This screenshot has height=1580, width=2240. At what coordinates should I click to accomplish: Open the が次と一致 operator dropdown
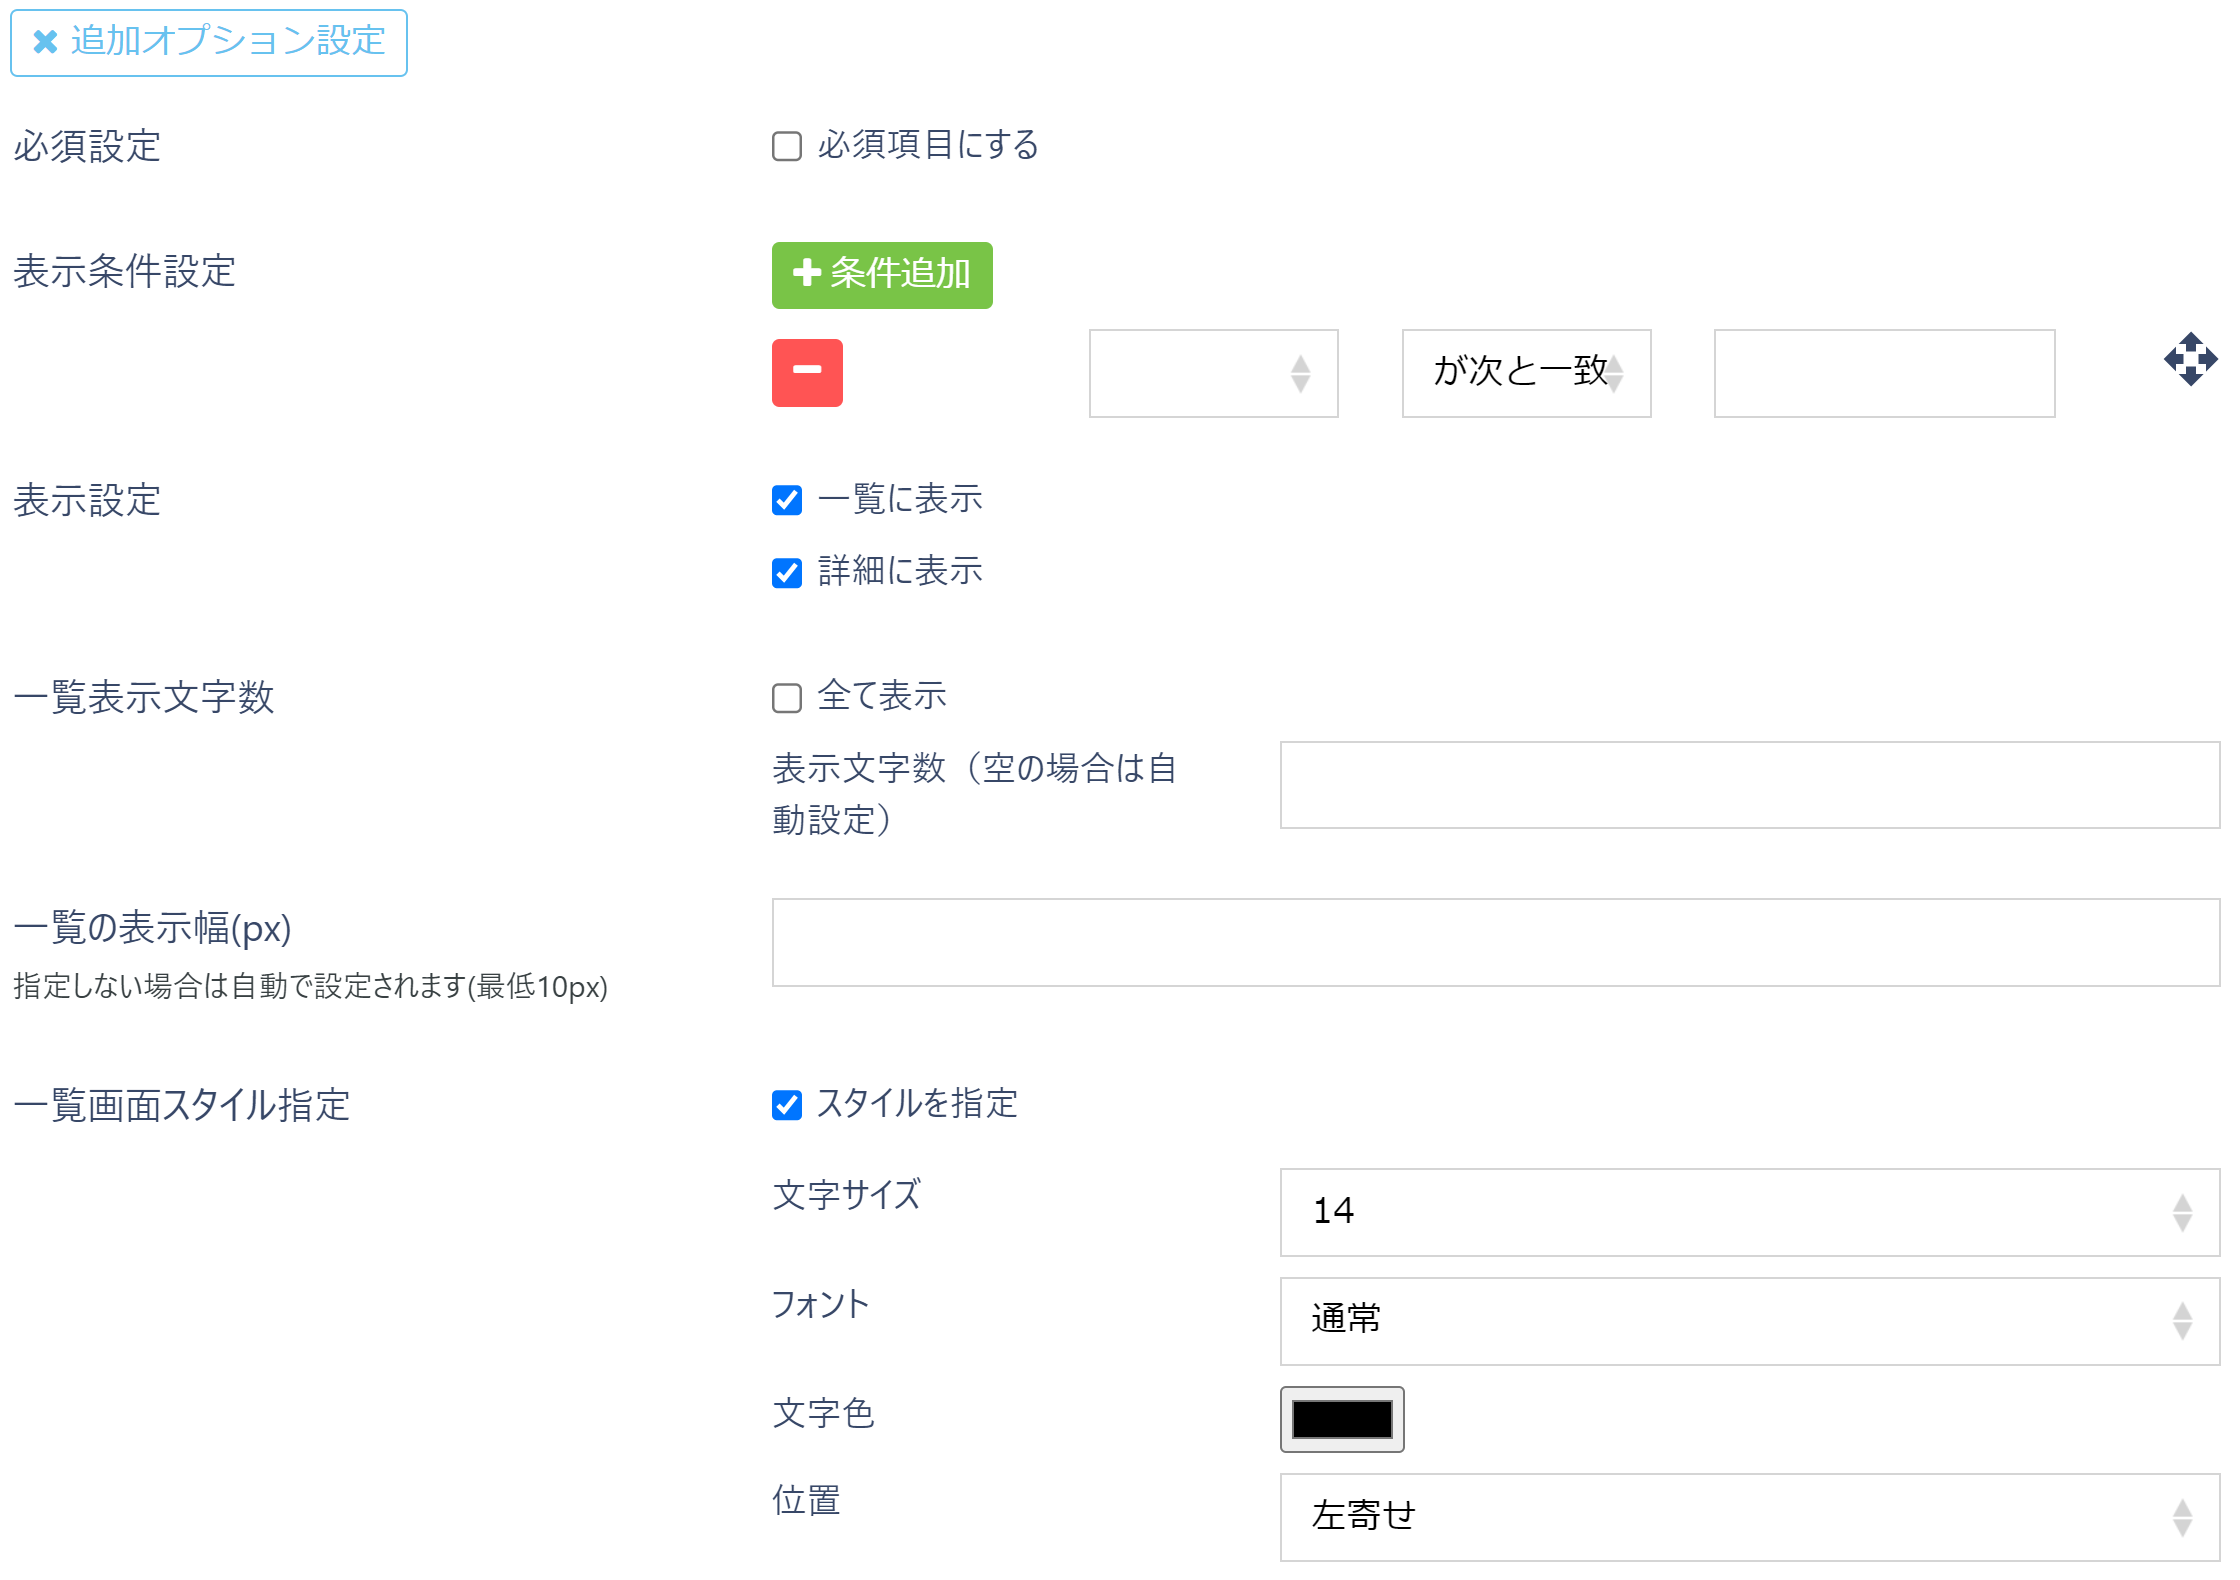[x=1526, y=373]
